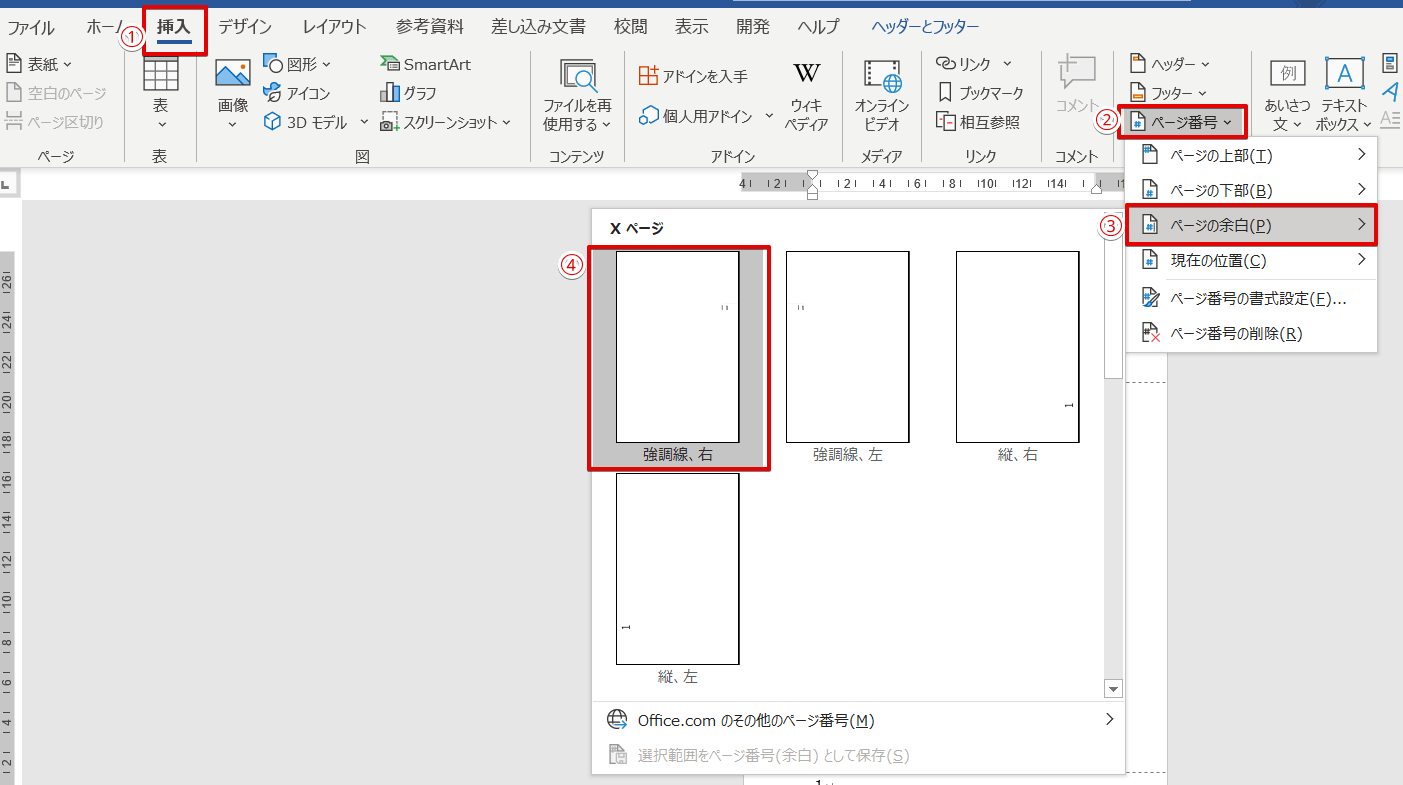The width and height of the screenshot is (1403, 785).
Task: Select 縦、左 page number thumbnail
Action: tap(677, 579)
